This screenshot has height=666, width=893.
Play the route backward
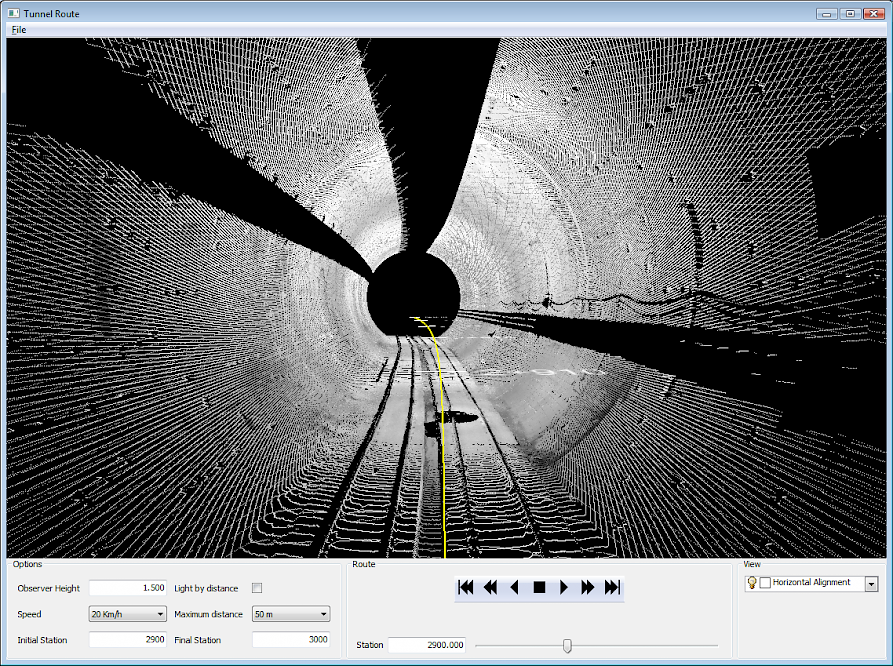(515, 588)
